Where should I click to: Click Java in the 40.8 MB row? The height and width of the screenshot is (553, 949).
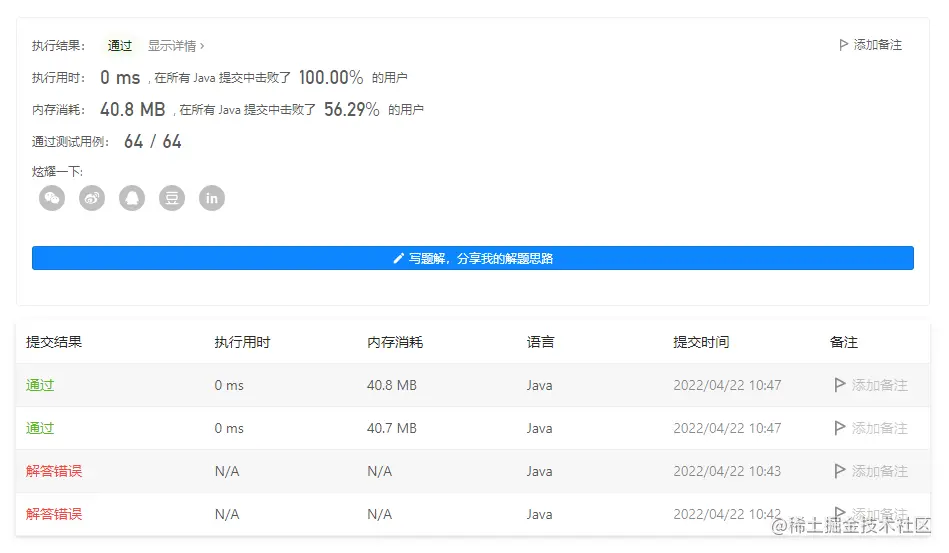[x=539, y=385]
